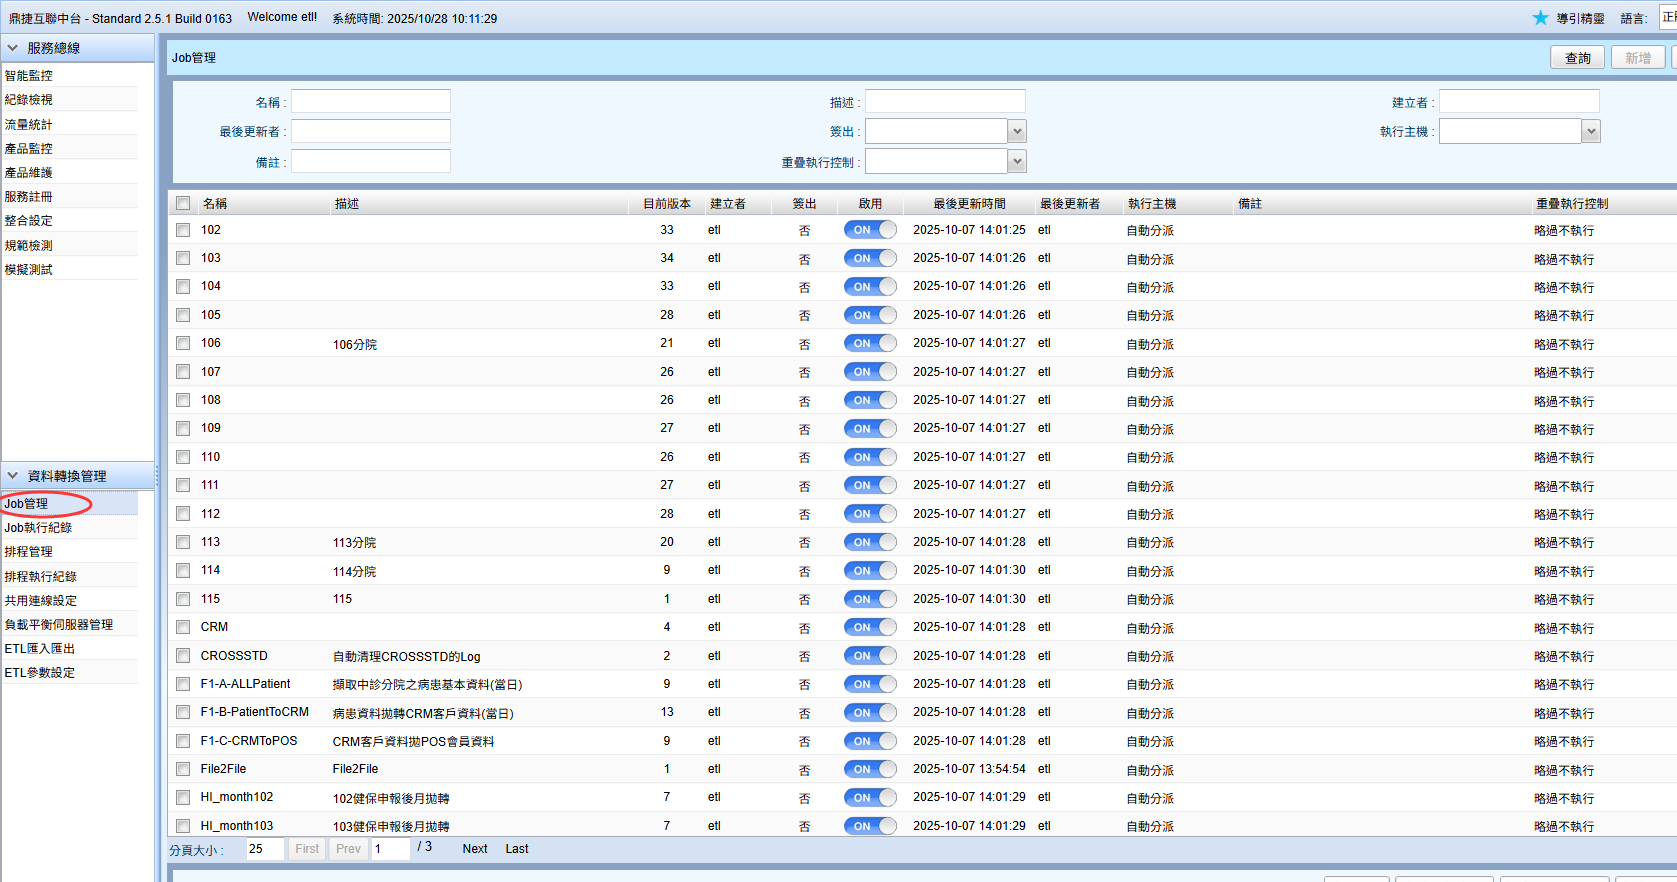The image size is (1677, 882).
Task: Click the 名稱 filter input field
Action: (x=370, y=102)
